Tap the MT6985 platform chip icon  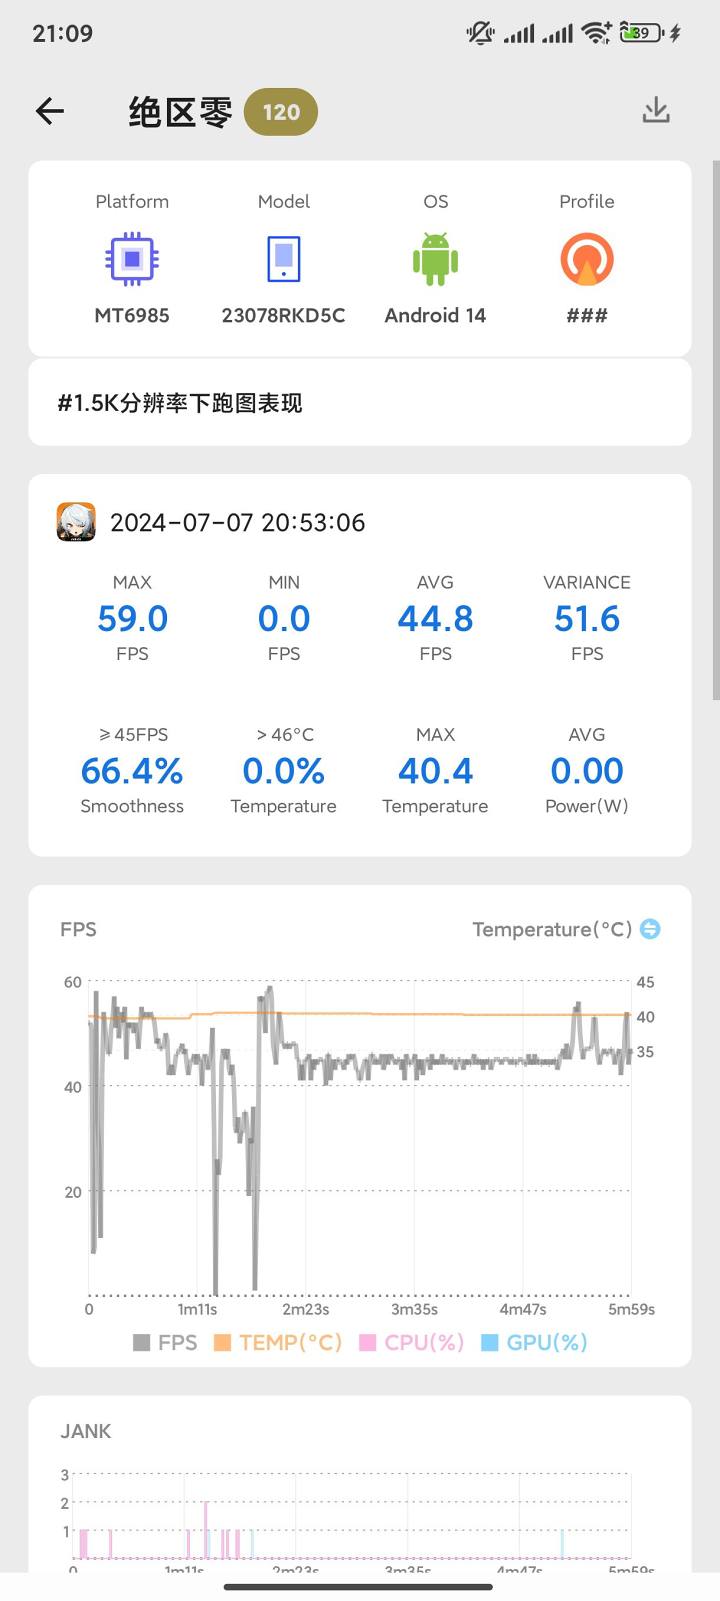point(132,260)
